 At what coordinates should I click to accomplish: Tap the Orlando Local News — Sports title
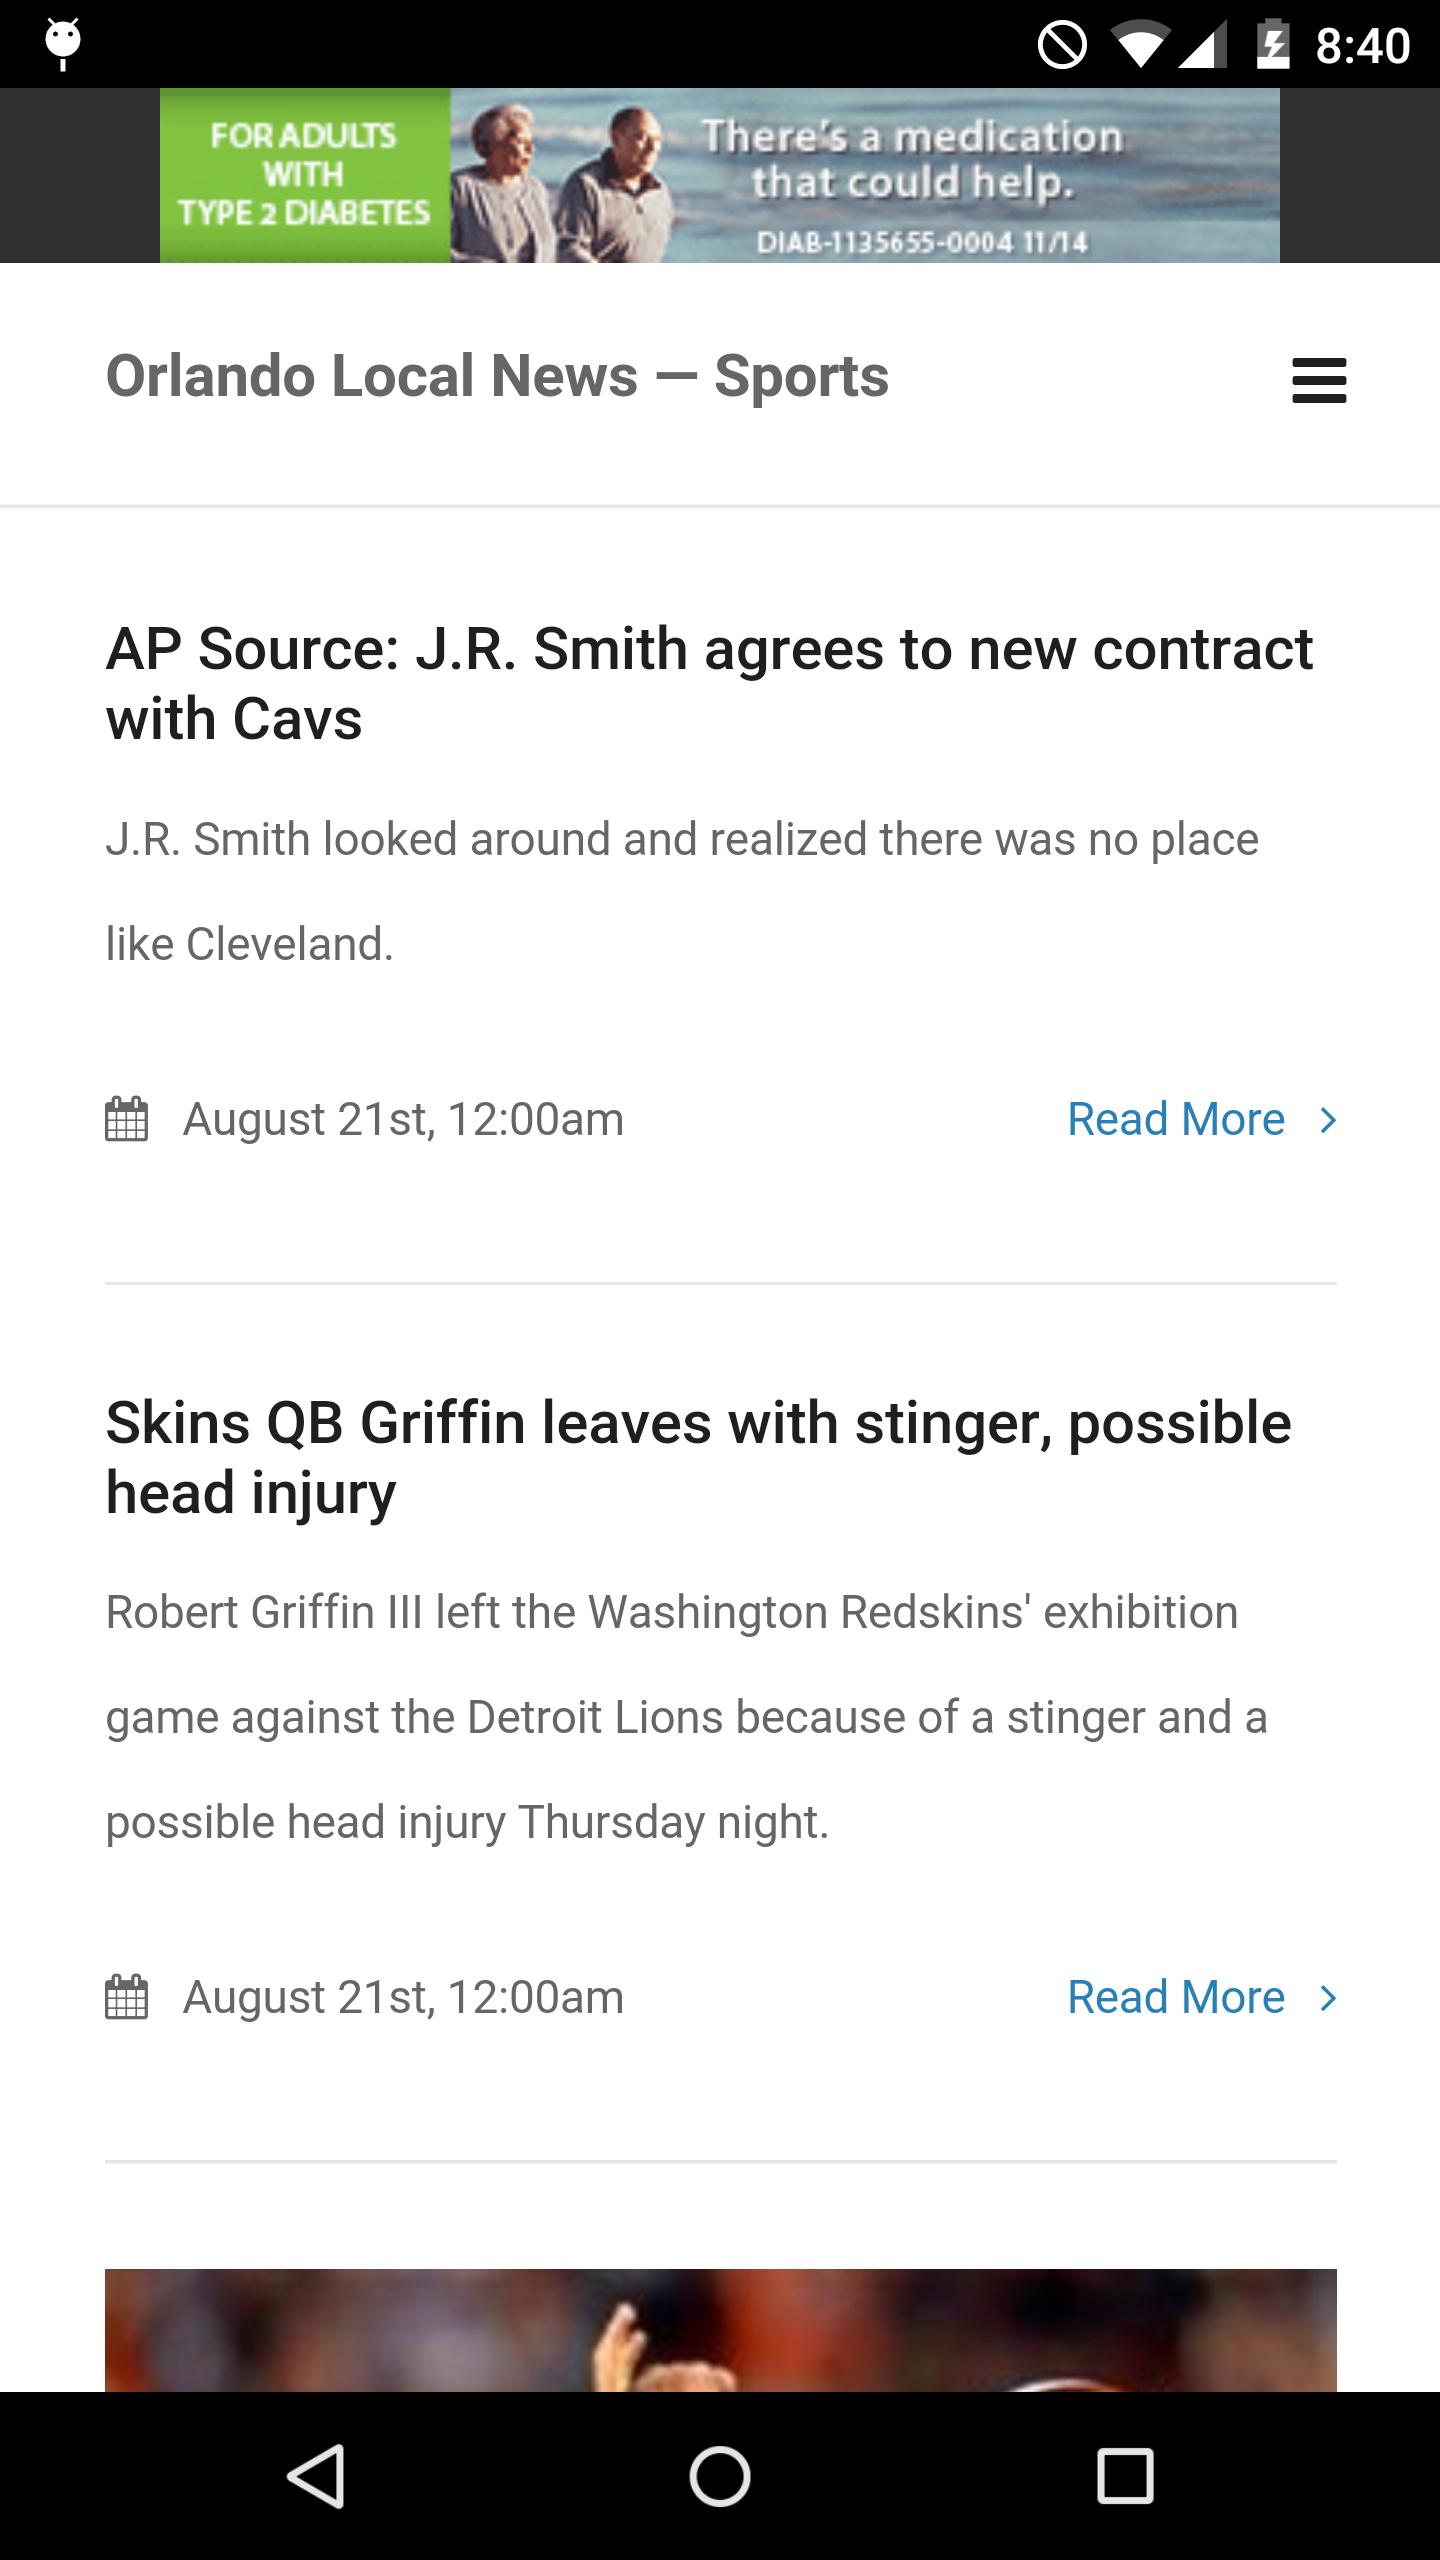point(497,376)
